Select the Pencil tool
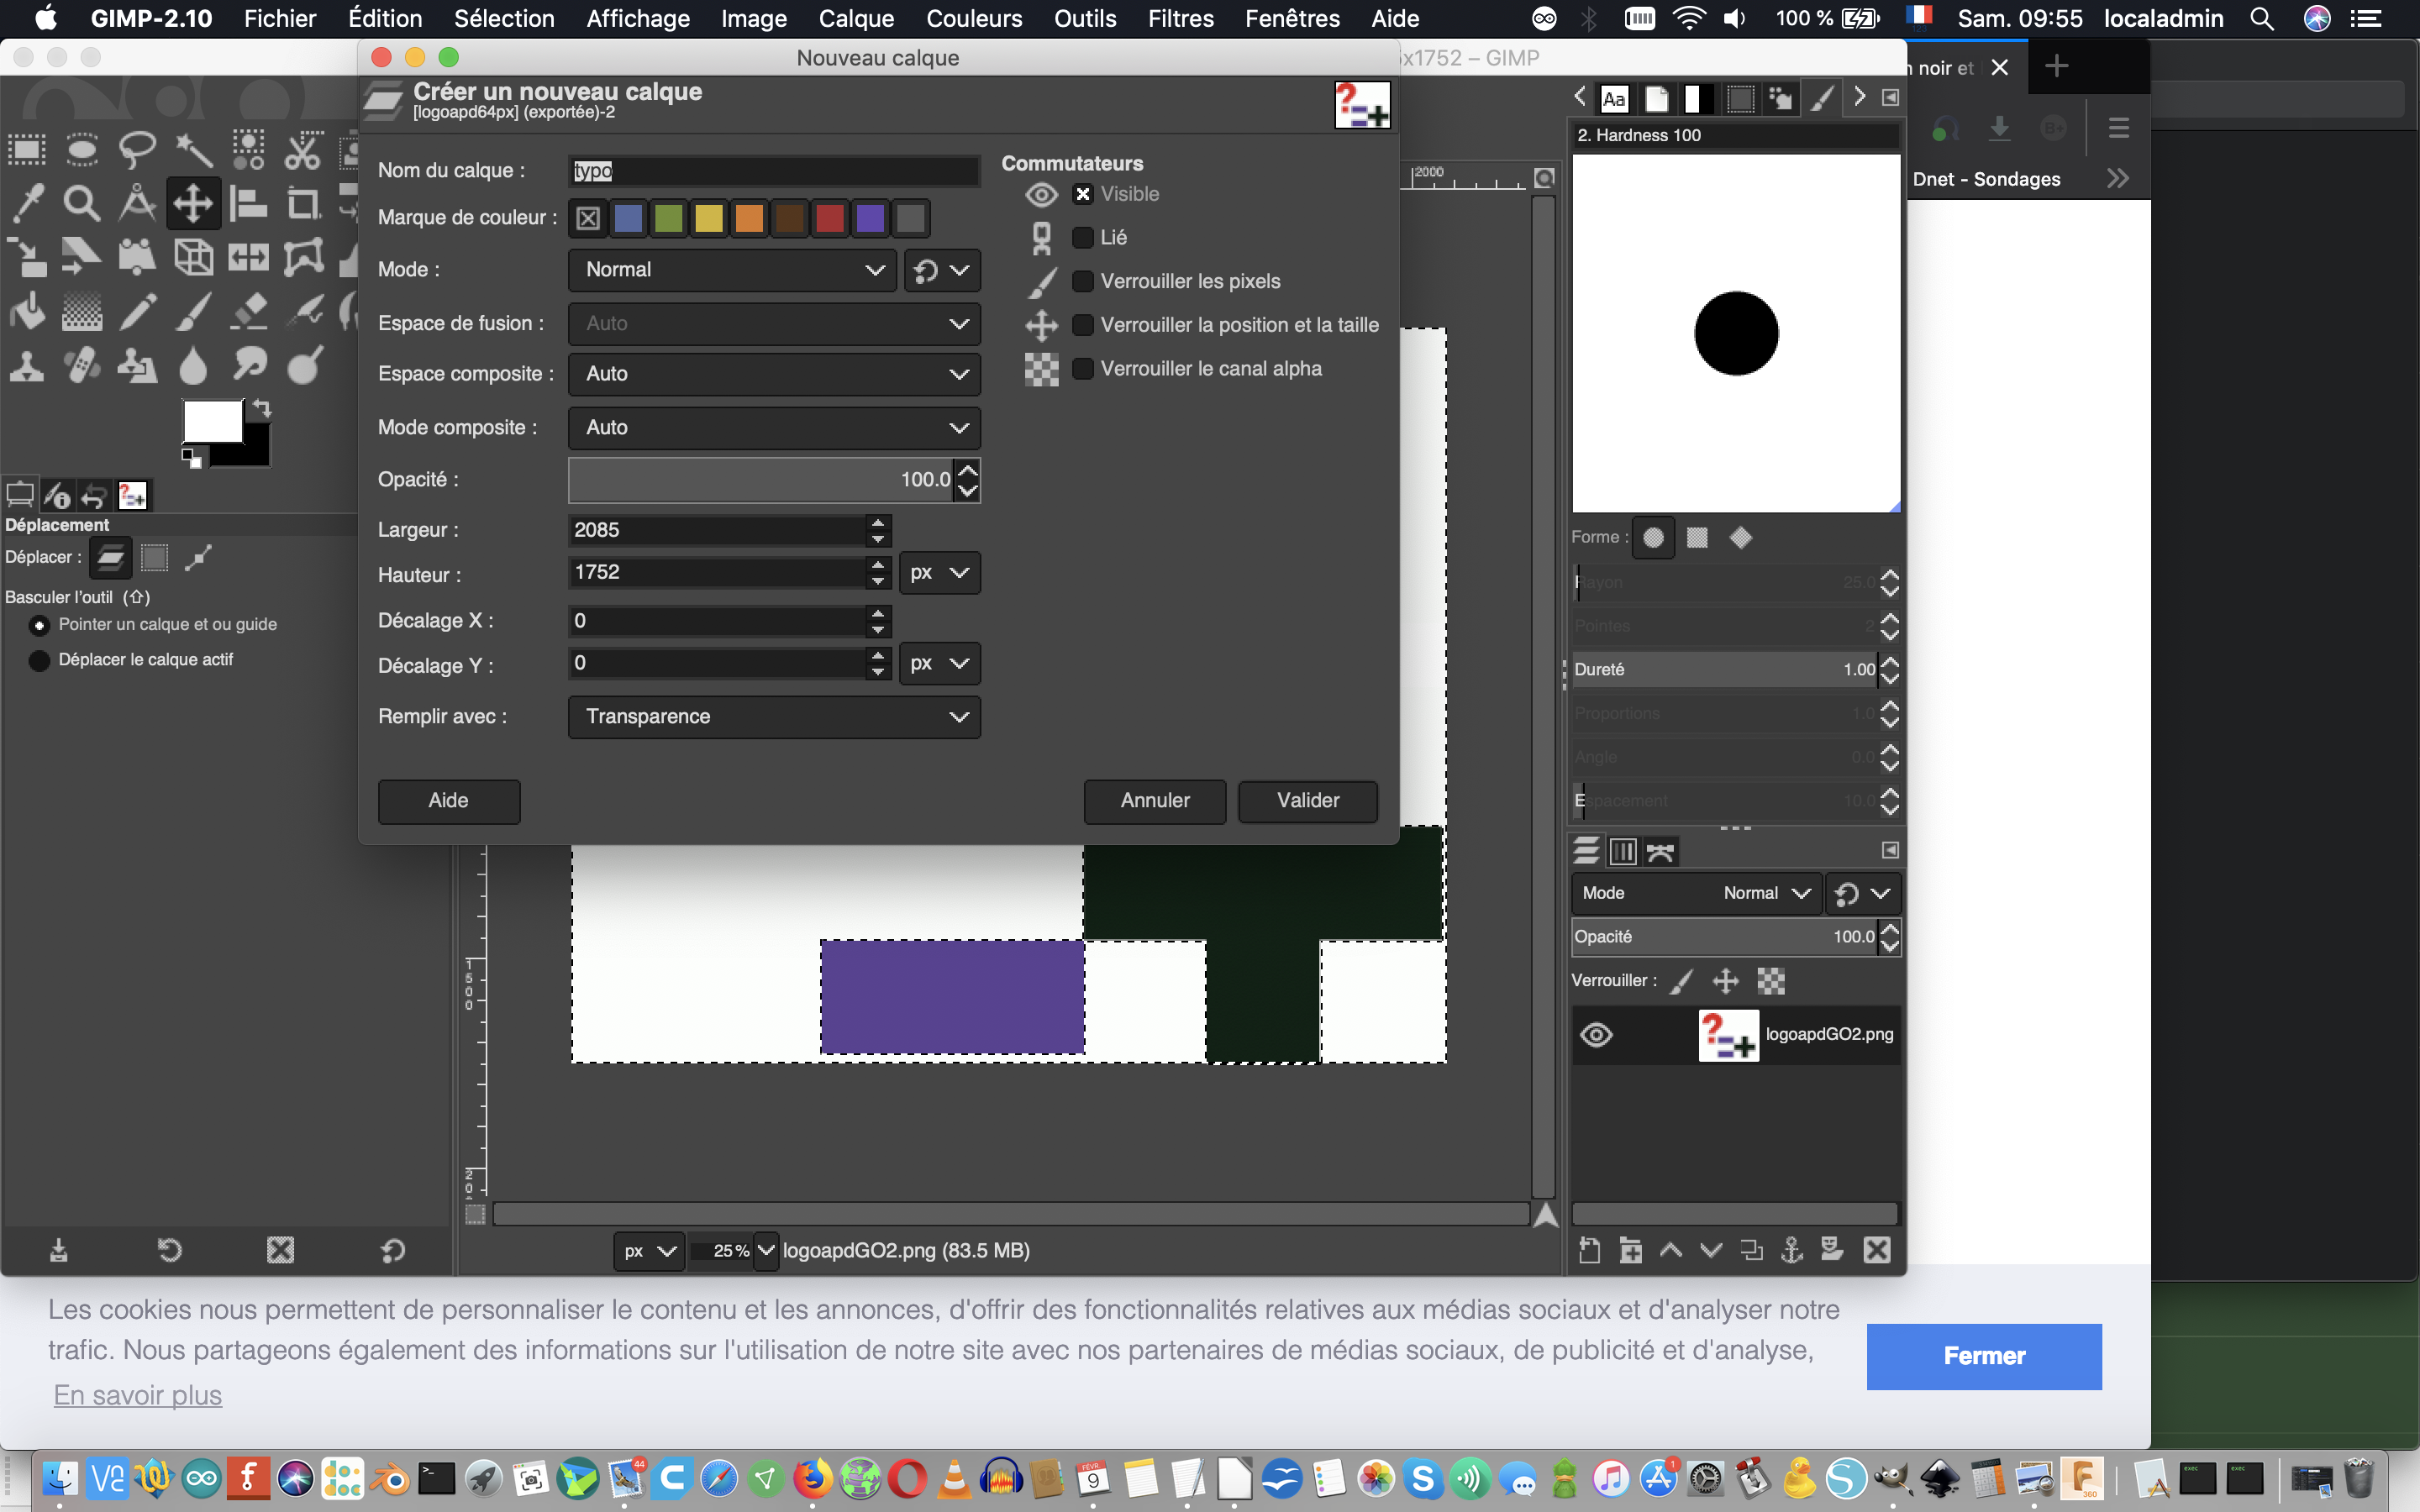This screenshot has width=2420, height=1512. [137, 311]
